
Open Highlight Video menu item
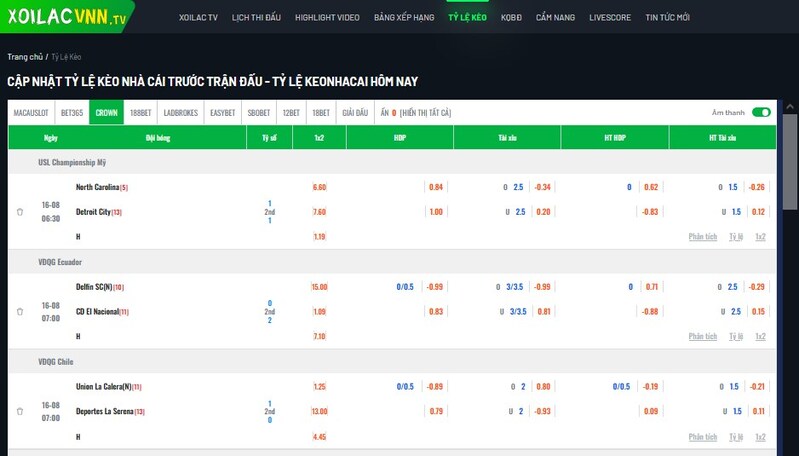coord(327,17)
